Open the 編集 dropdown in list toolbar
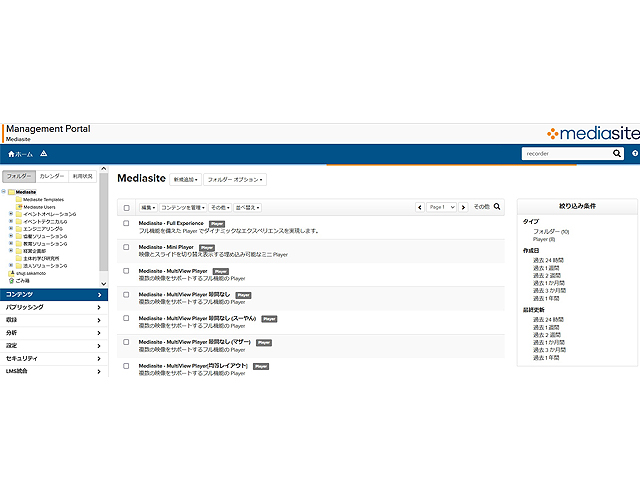The width and height of the screenshot is (640, 500). pos(148,208)
